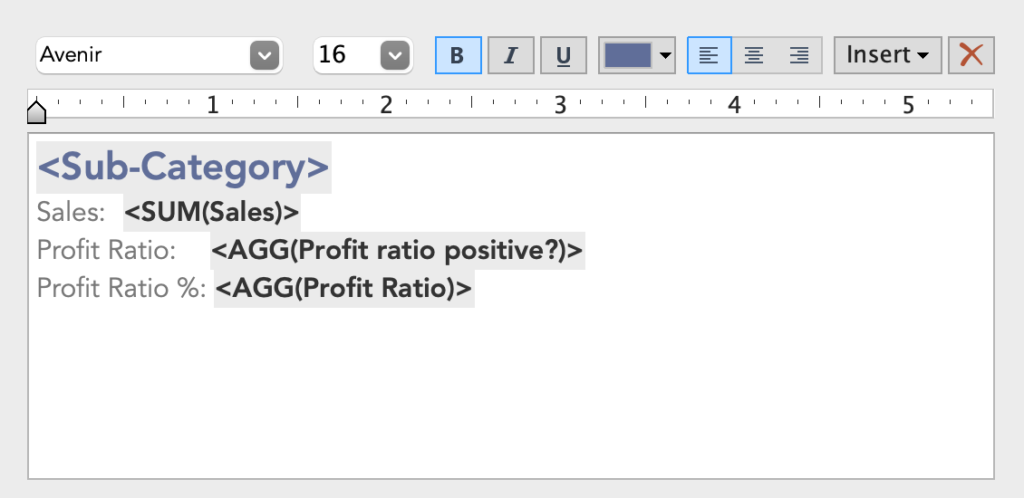Click the <AGG(Profit Ratio)> field
1024x498 pixels.
pos(343,289)
